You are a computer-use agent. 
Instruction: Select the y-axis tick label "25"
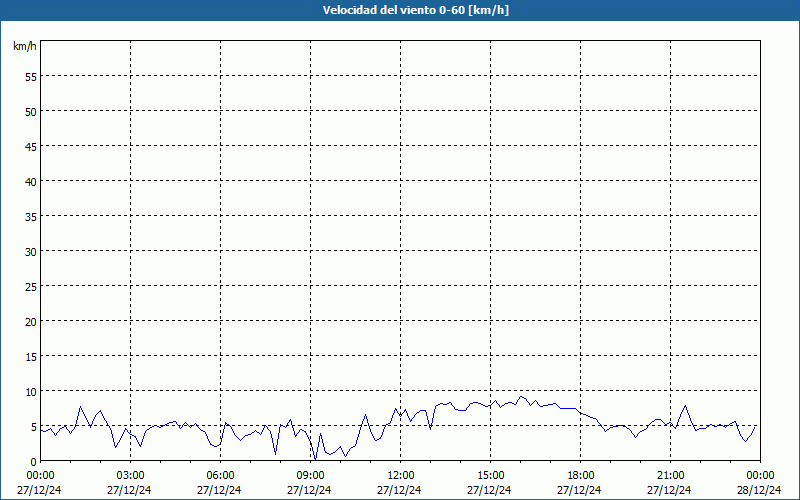(x=31, y=287)
